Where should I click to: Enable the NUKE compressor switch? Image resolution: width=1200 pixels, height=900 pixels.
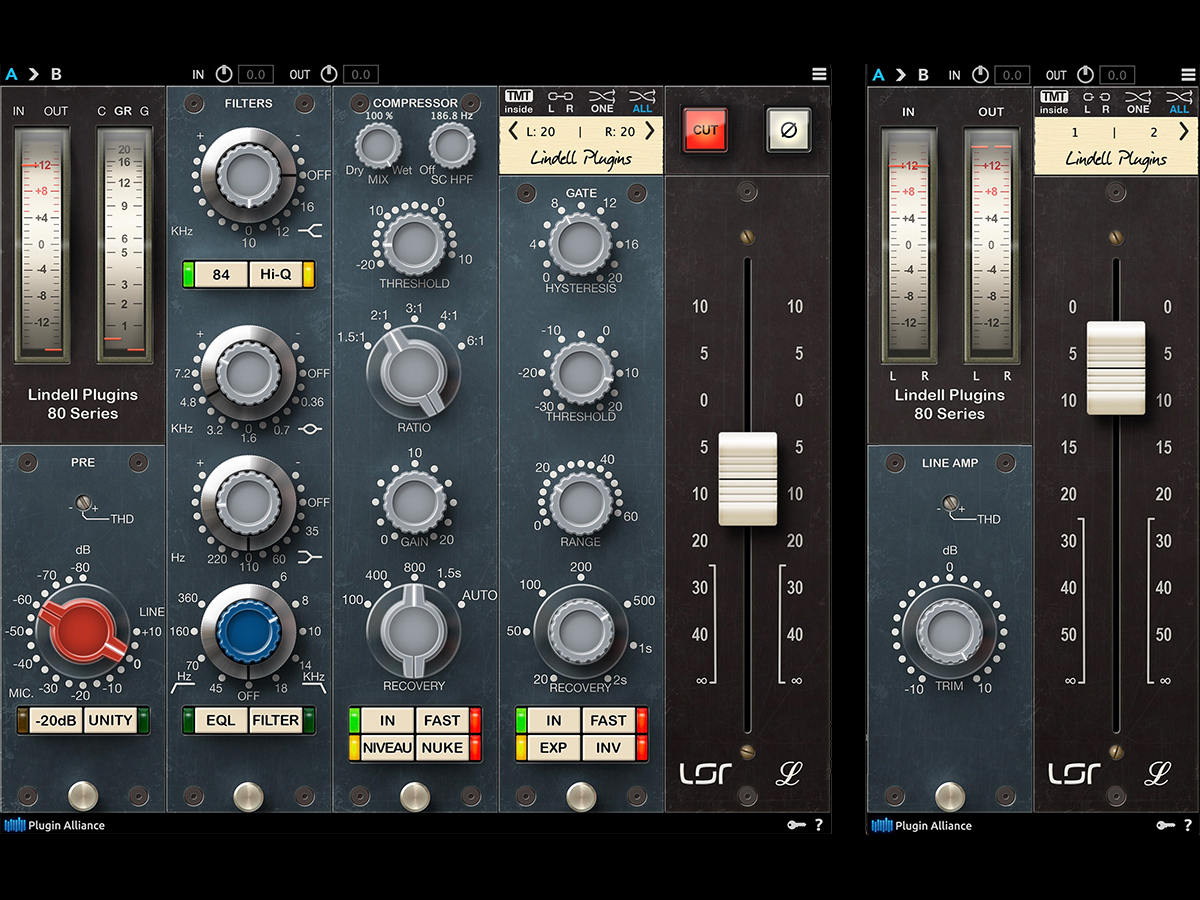tap(442, 747)
